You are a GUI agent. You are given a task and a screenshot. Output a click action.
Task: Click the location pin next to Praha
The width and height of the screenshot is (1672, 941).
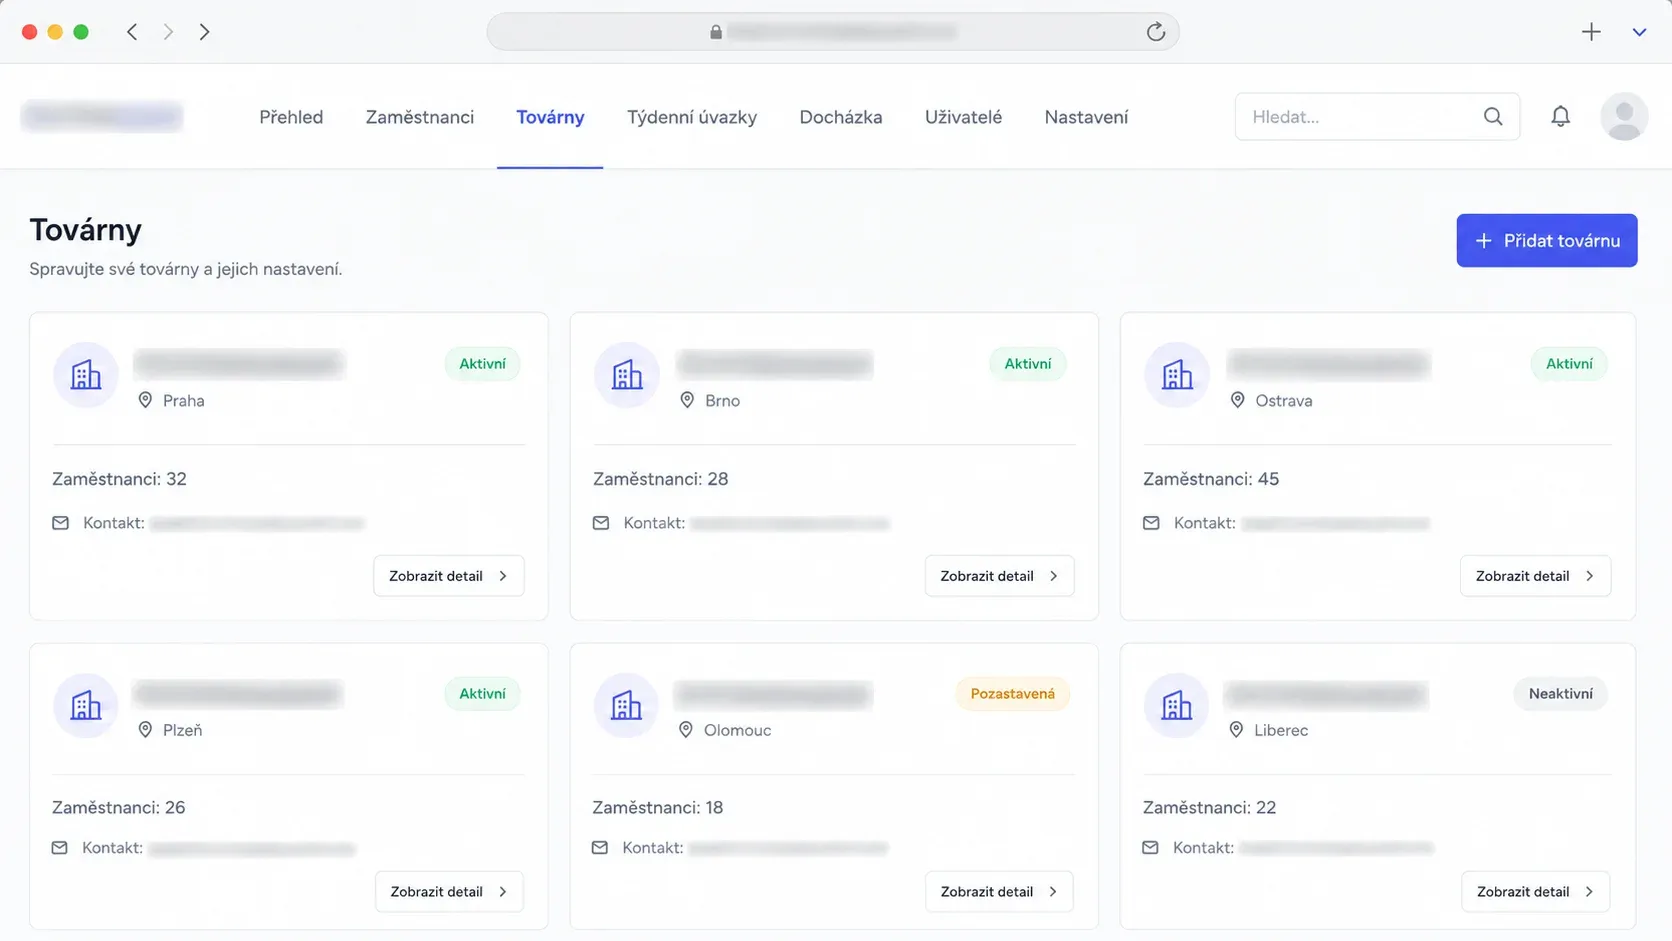[145, 400]
